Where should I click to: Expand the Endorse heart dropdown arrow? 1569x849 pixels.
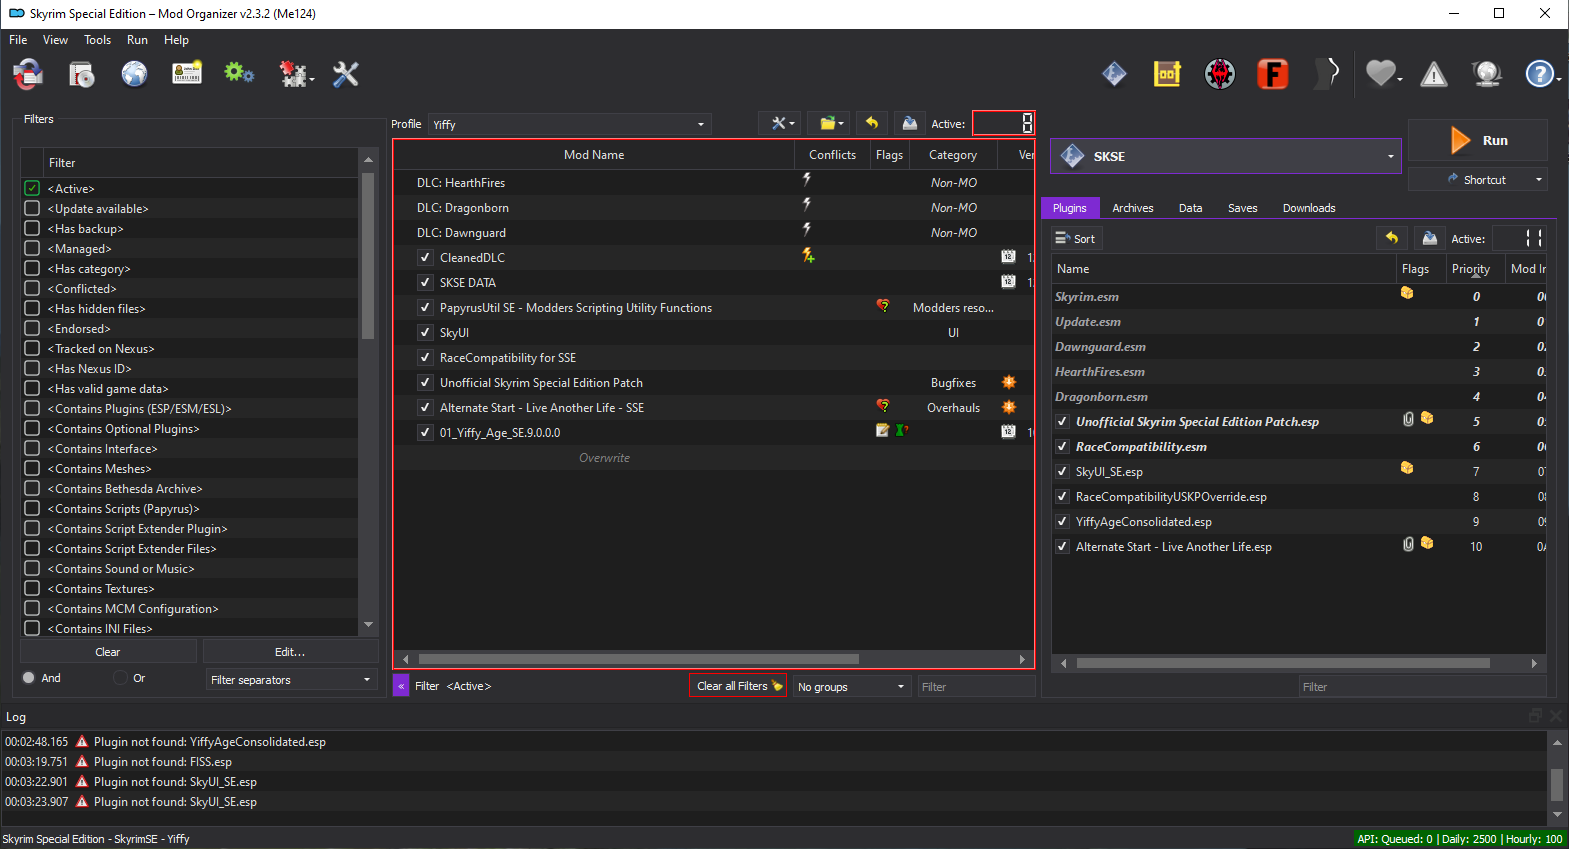click(1400, 78)
